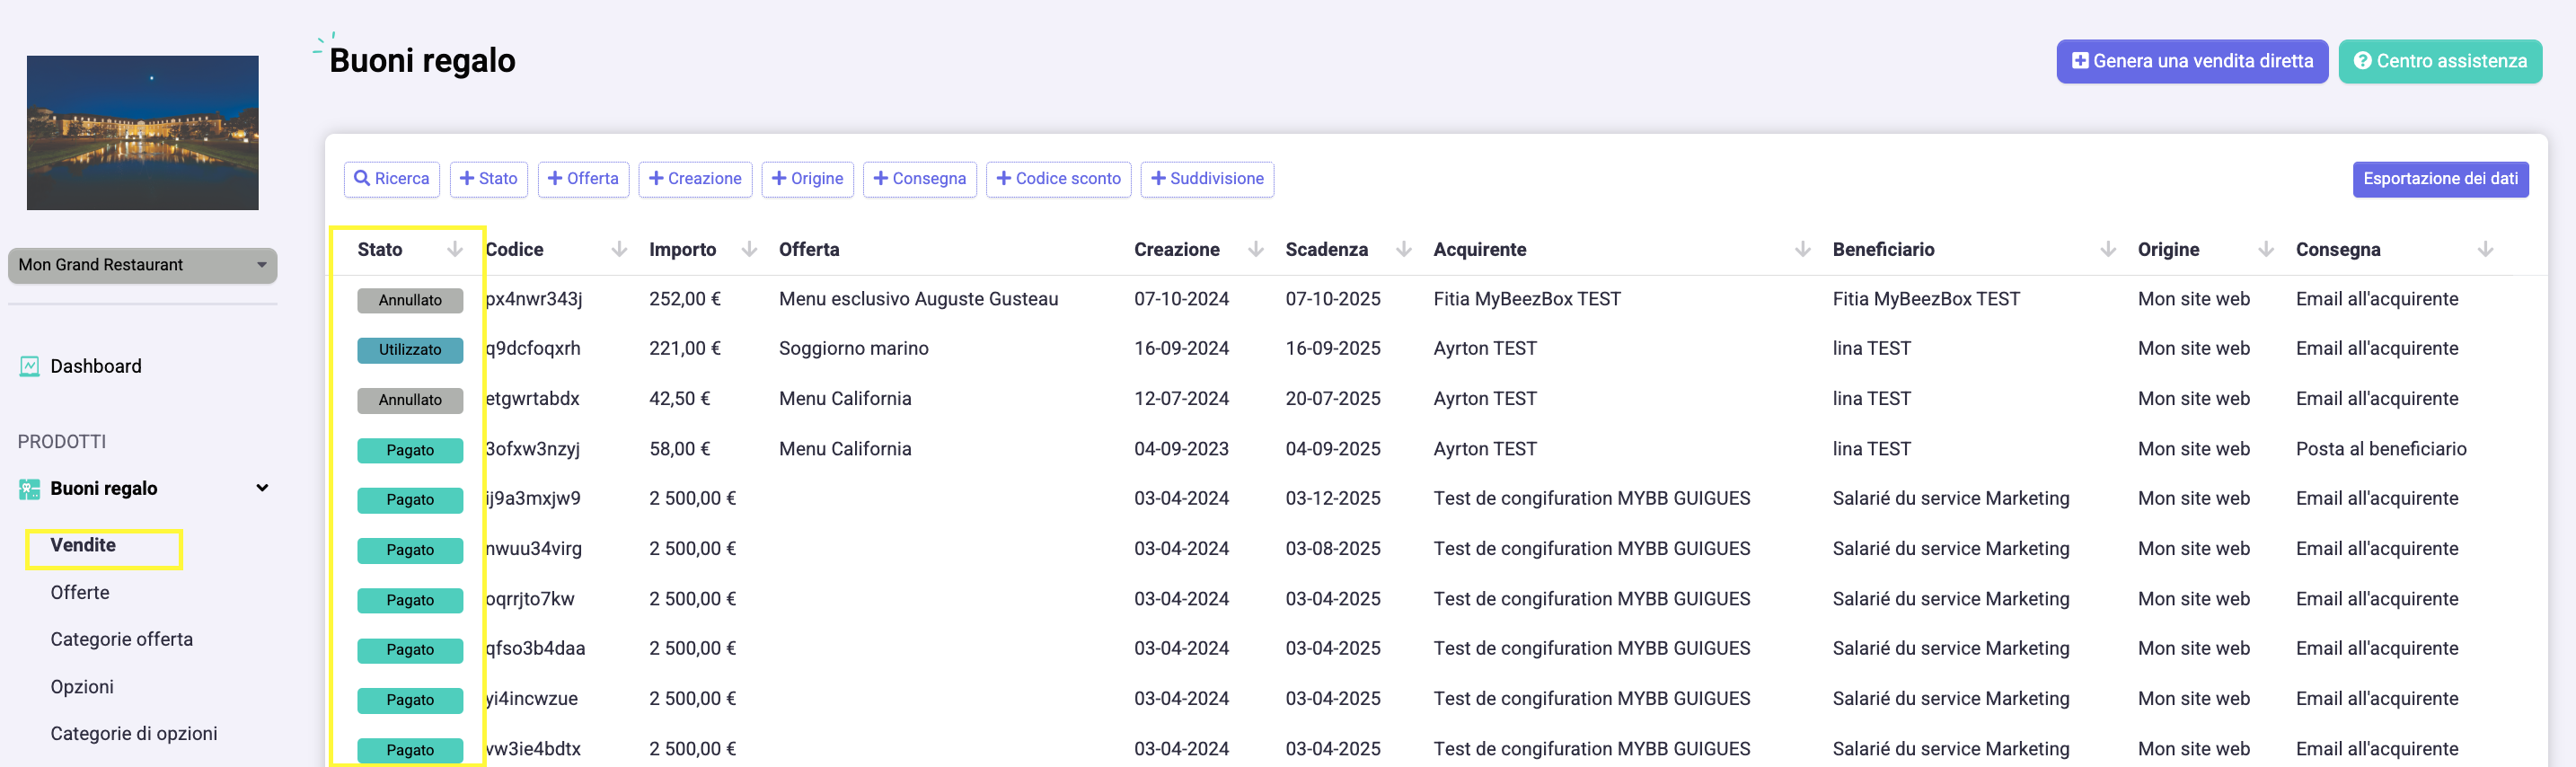Sort by the Beneficiario column arrow
2576x767 pixels.
(x=2108, y=250)
